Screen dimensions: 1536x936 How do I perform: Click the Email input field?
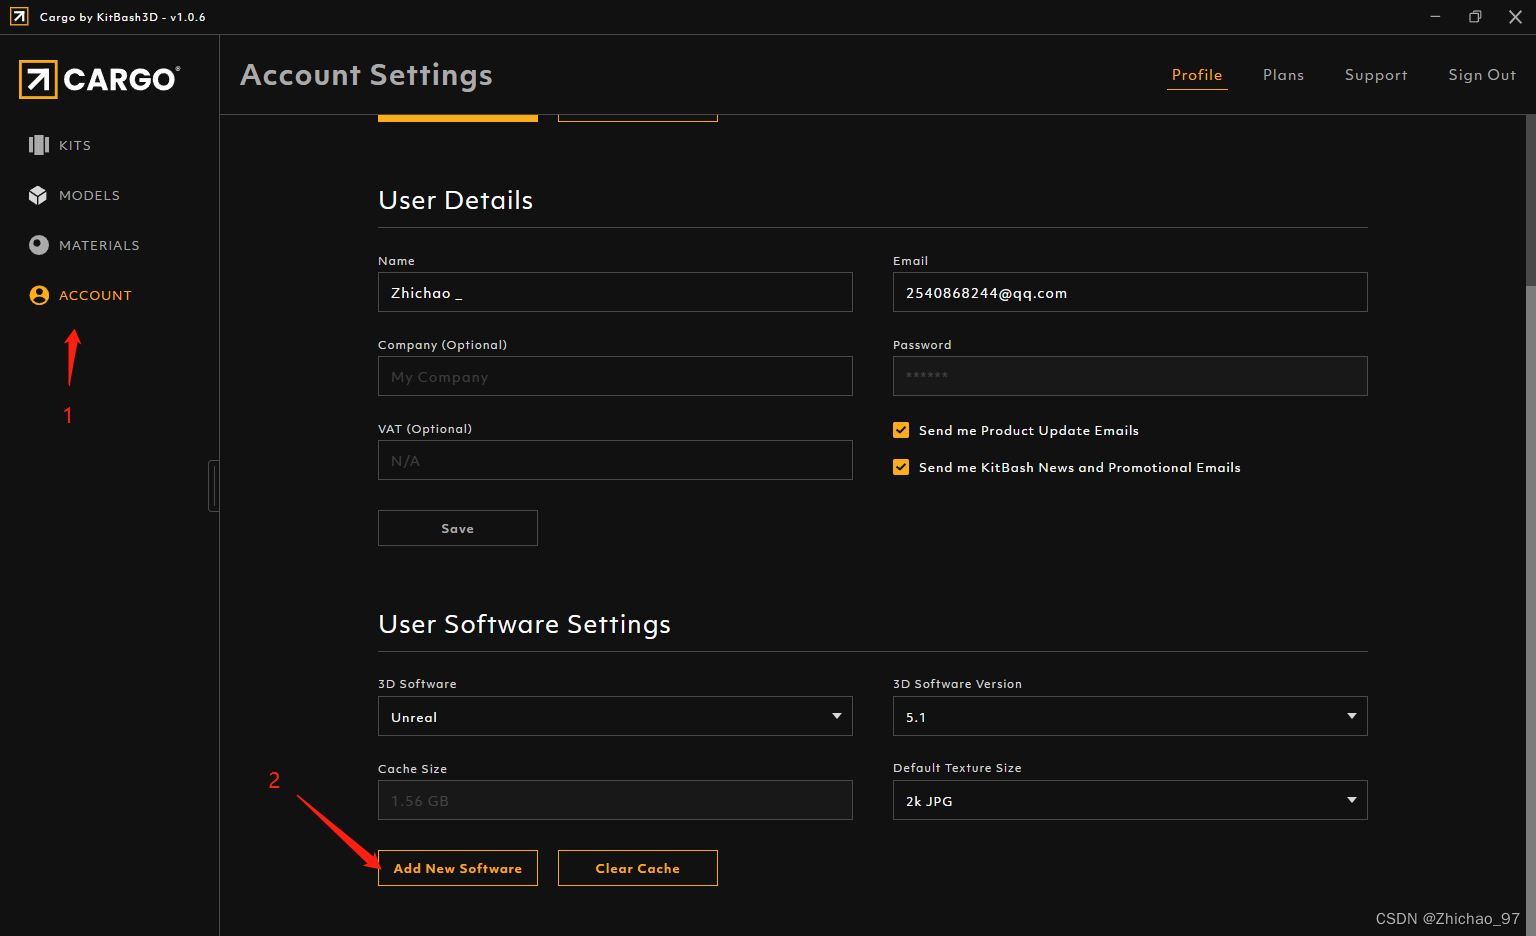pos(1130,292)
